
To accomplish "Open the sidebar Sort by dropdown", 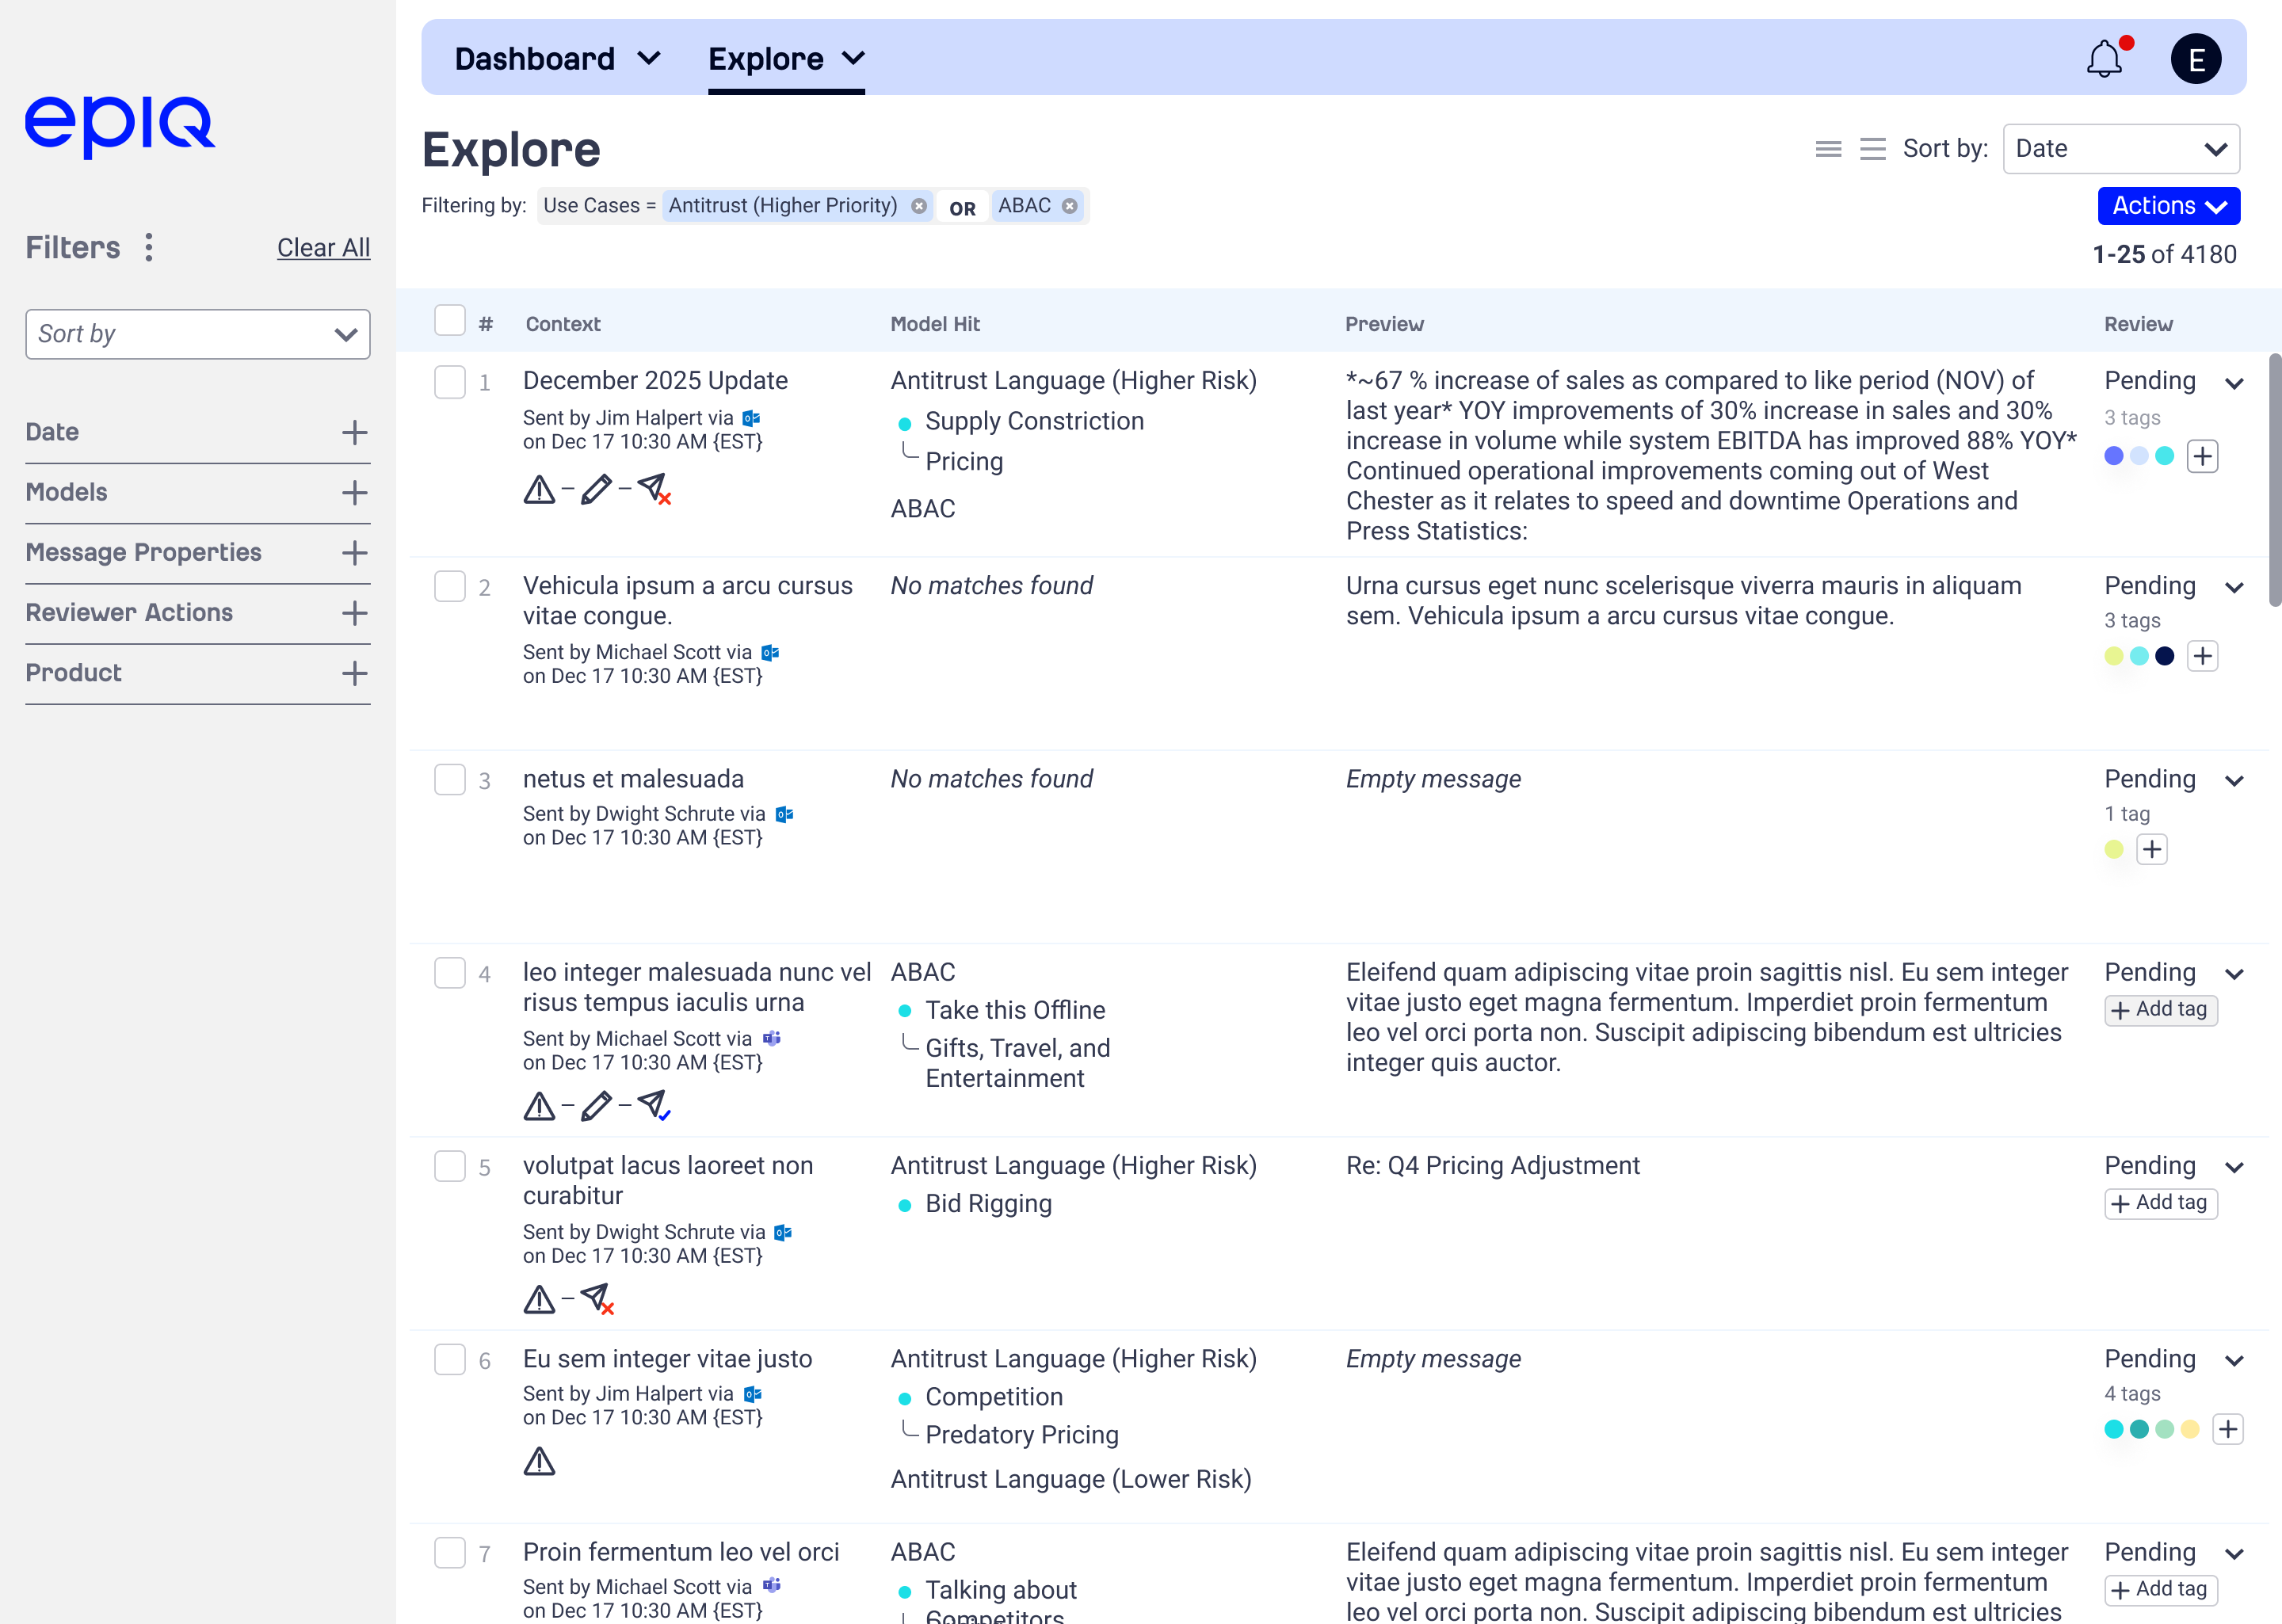I will coord(198,334).
